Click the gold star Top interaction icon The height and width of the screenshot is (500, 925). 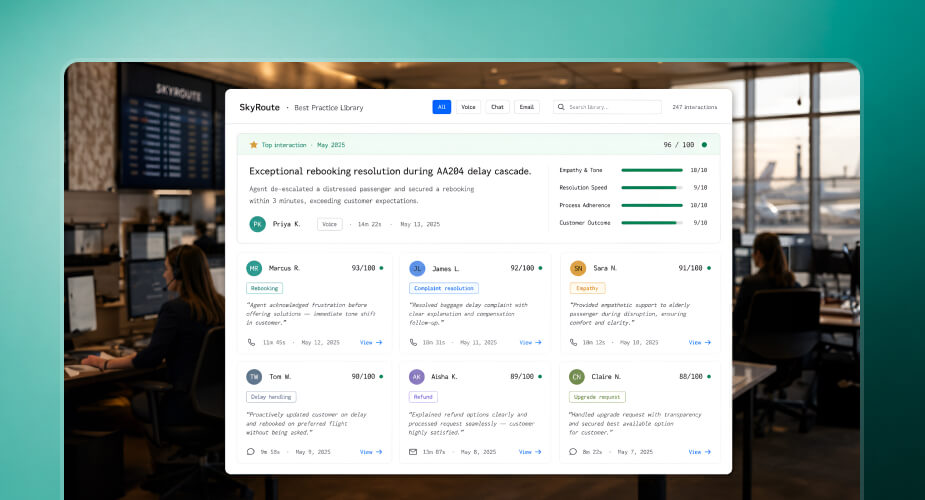point(254,144)
